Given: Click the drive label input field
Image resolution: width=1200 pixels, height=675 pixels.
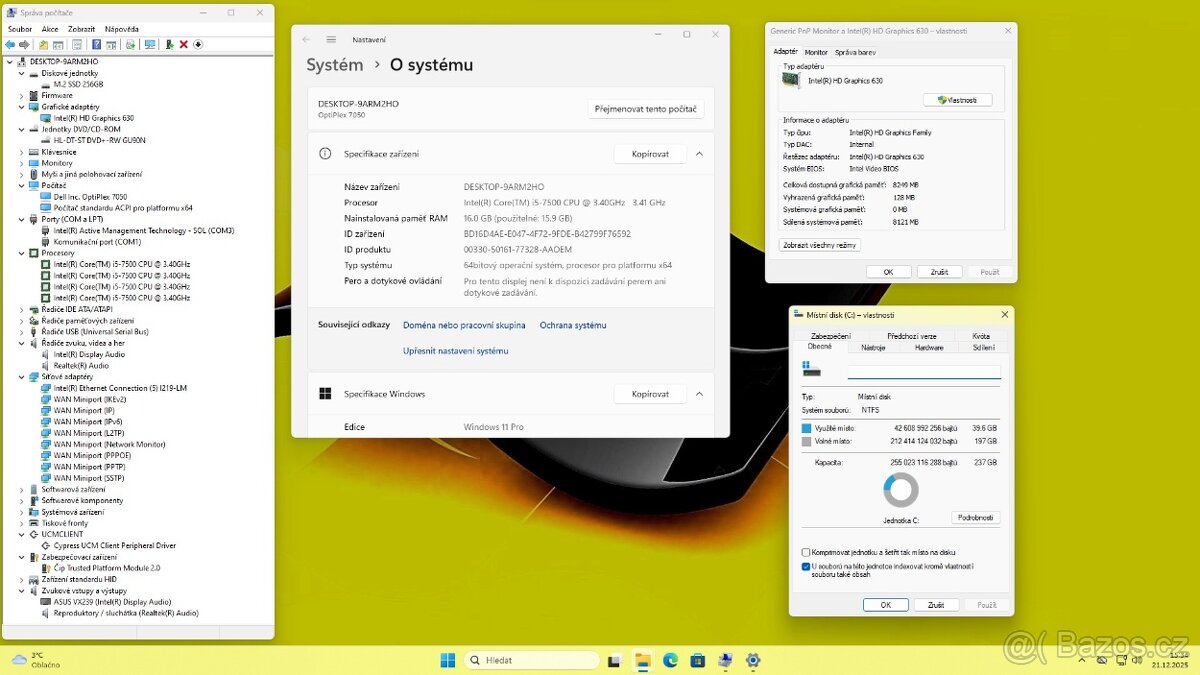Looking at the screenshot, I should [x=923, y=372].
